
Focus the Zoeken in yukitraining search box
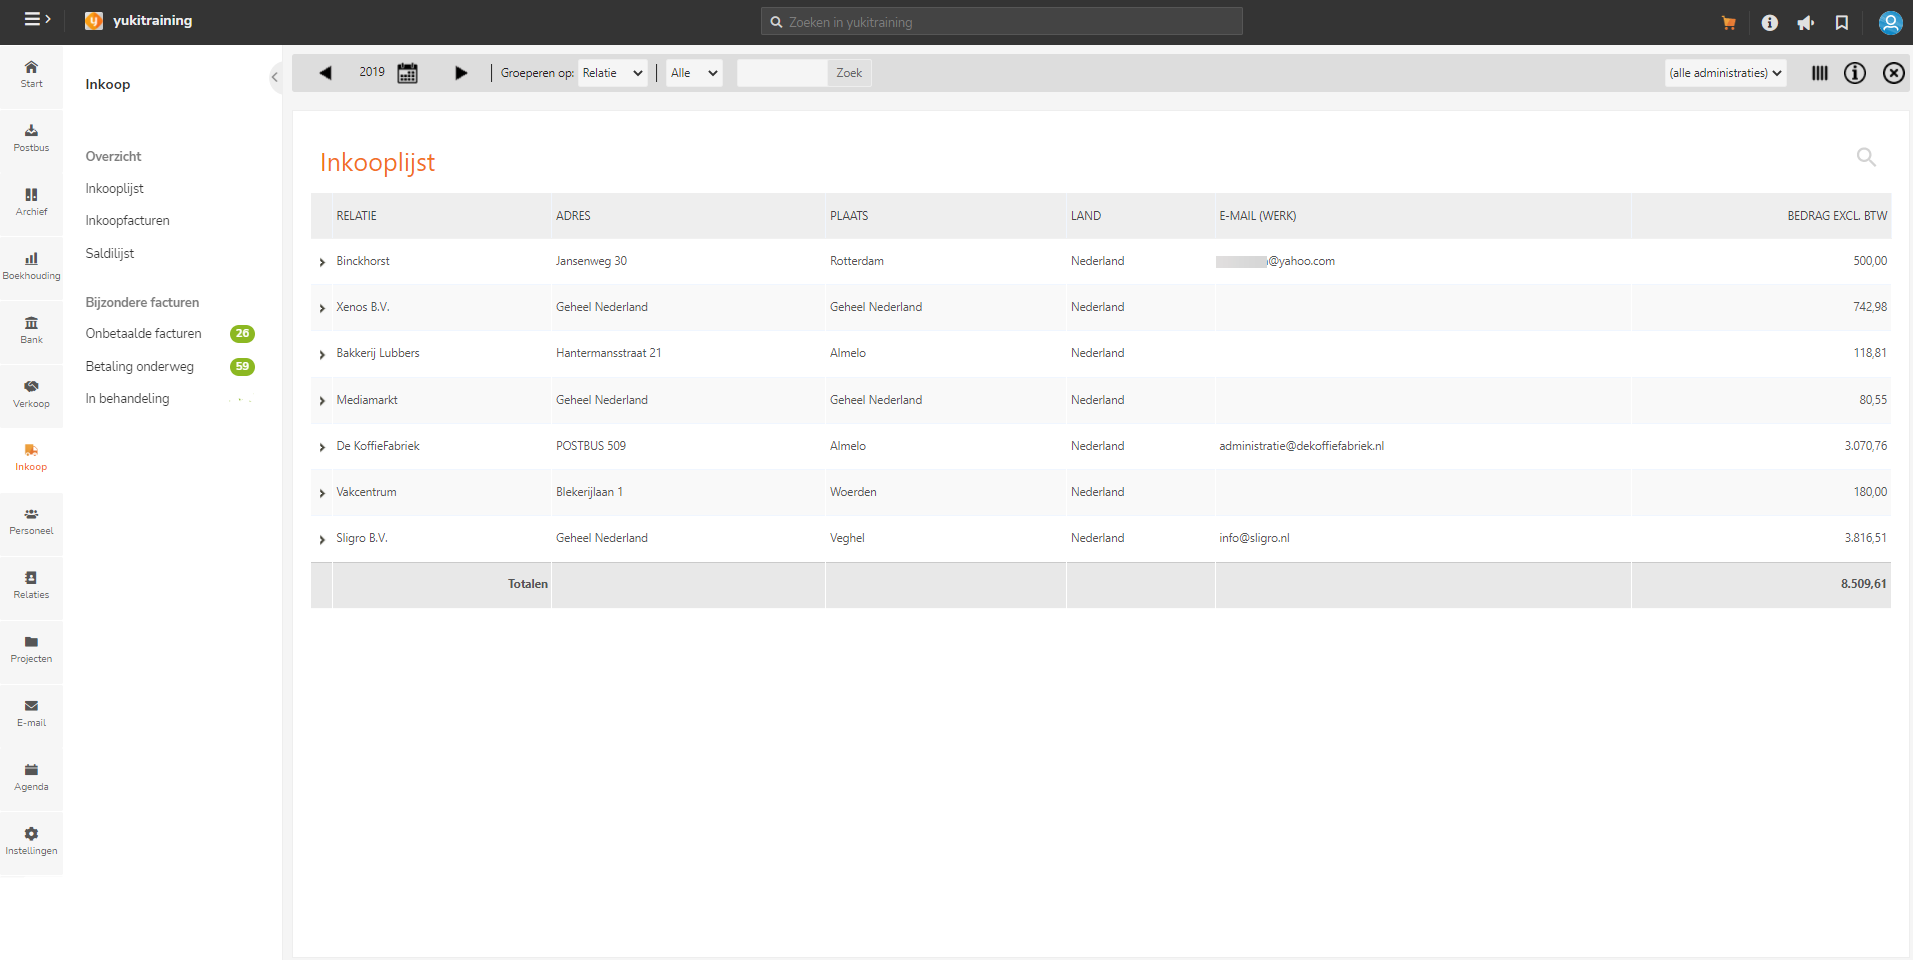click(x=1002, y=21)
